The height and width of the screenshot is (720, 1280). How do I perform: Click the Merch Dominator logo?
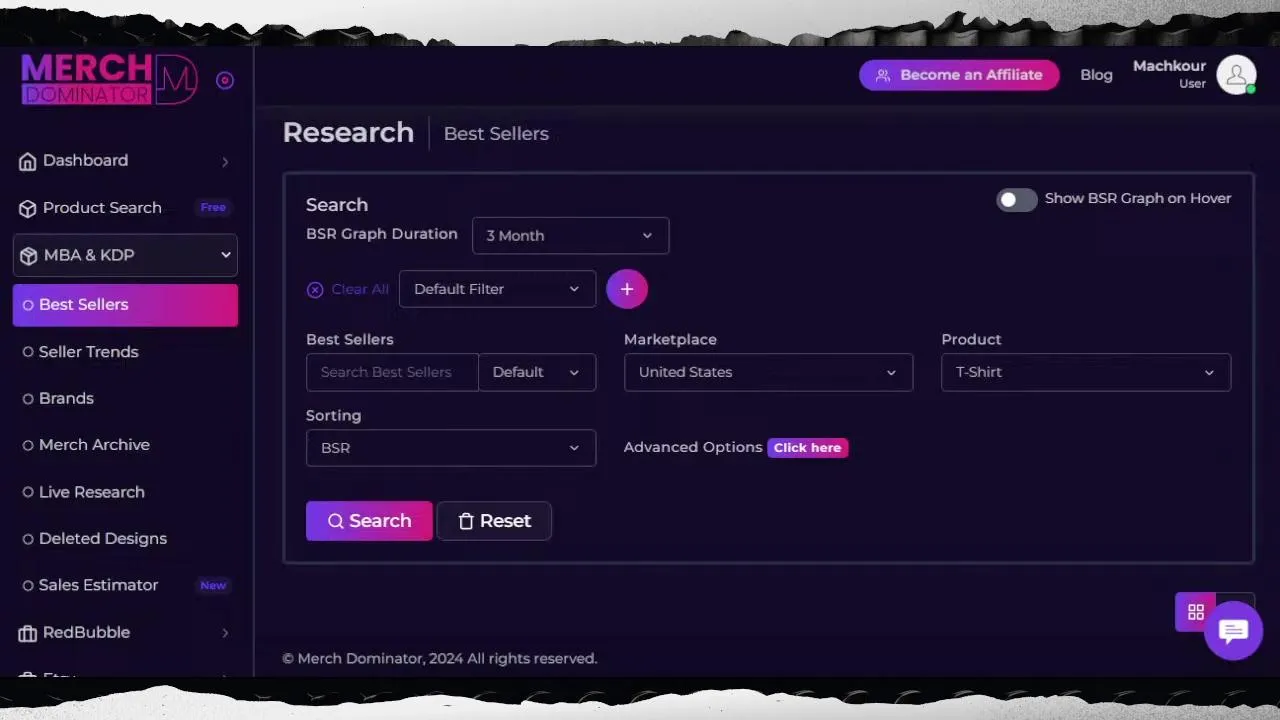109,79
